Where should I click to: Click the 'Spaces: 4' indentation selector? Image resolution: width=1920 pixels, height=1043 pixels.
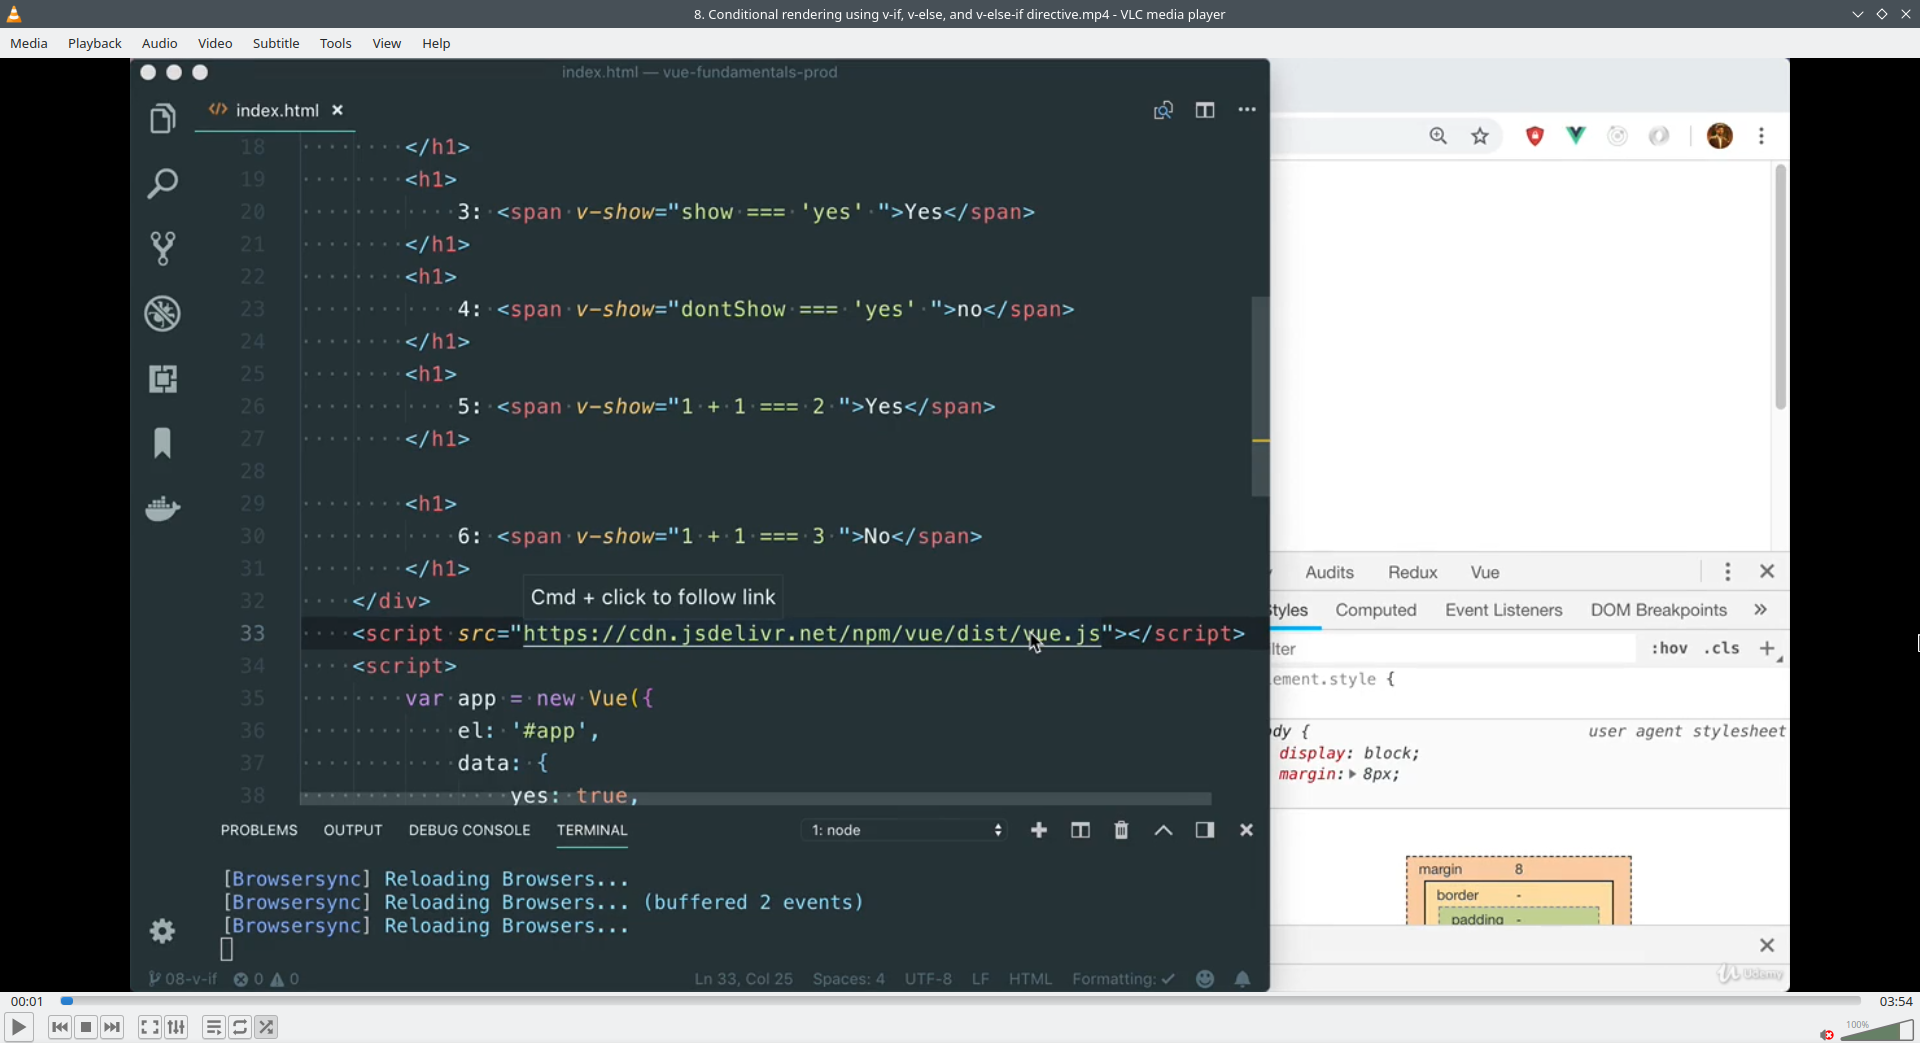pyautogui.click(x=848, y=979)
